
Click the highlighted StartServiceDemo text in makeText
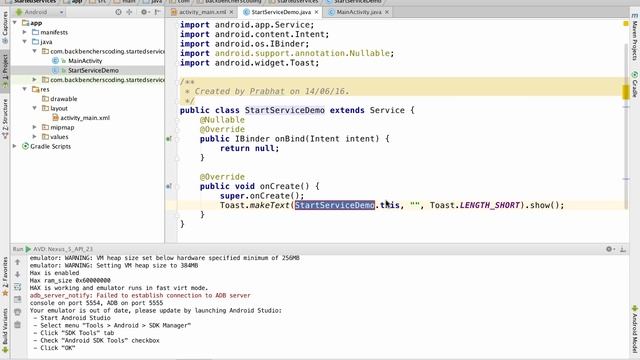[x=335, y=205]
